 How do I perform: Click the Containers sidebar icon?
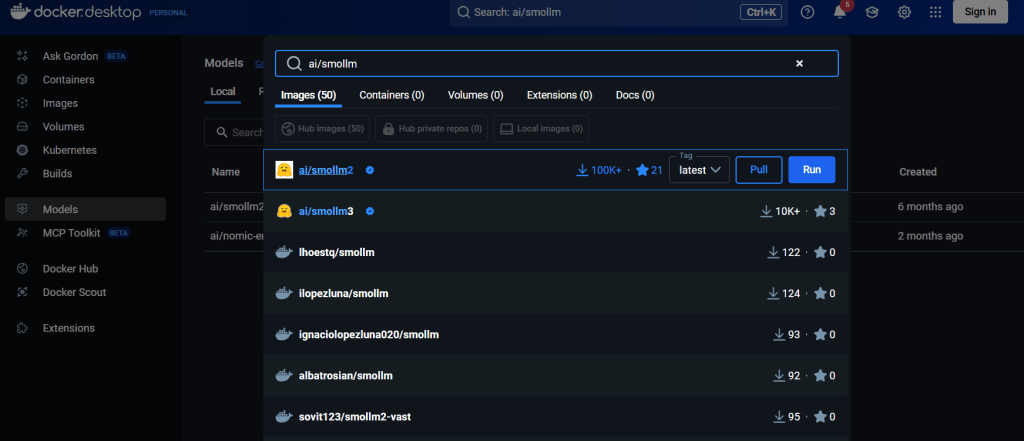[x=22, y=80]
